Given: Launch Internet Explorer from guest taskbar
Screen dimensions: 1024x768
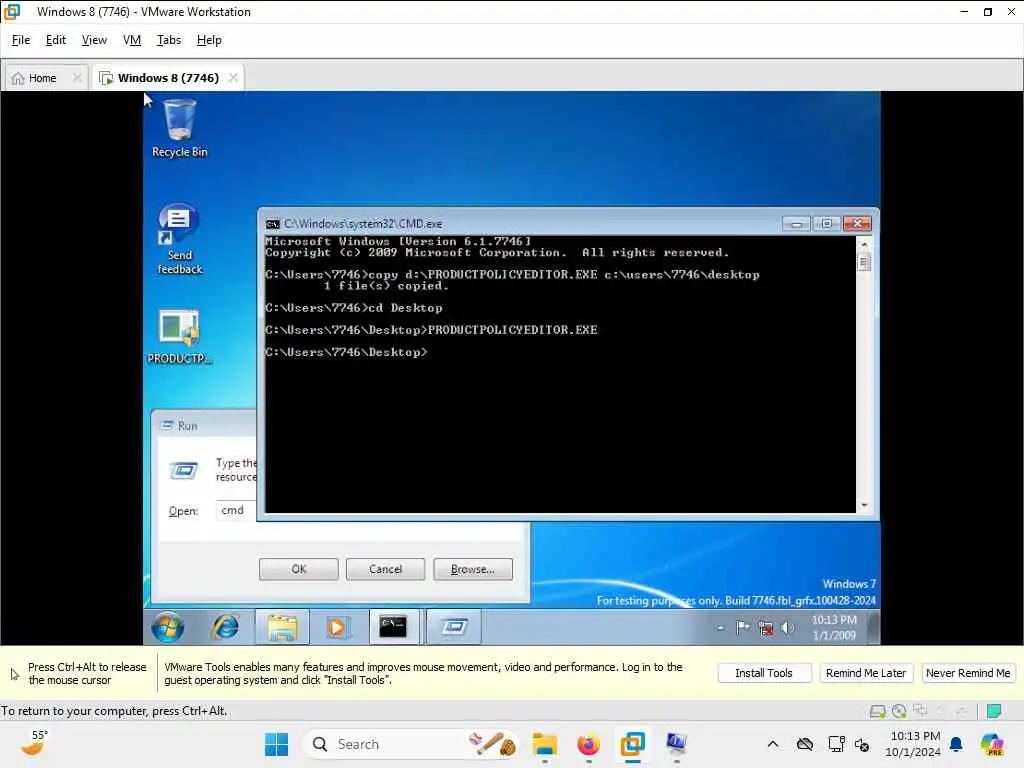Looking at the screenshot, I should pyautogui.click(x=225, y=628).
